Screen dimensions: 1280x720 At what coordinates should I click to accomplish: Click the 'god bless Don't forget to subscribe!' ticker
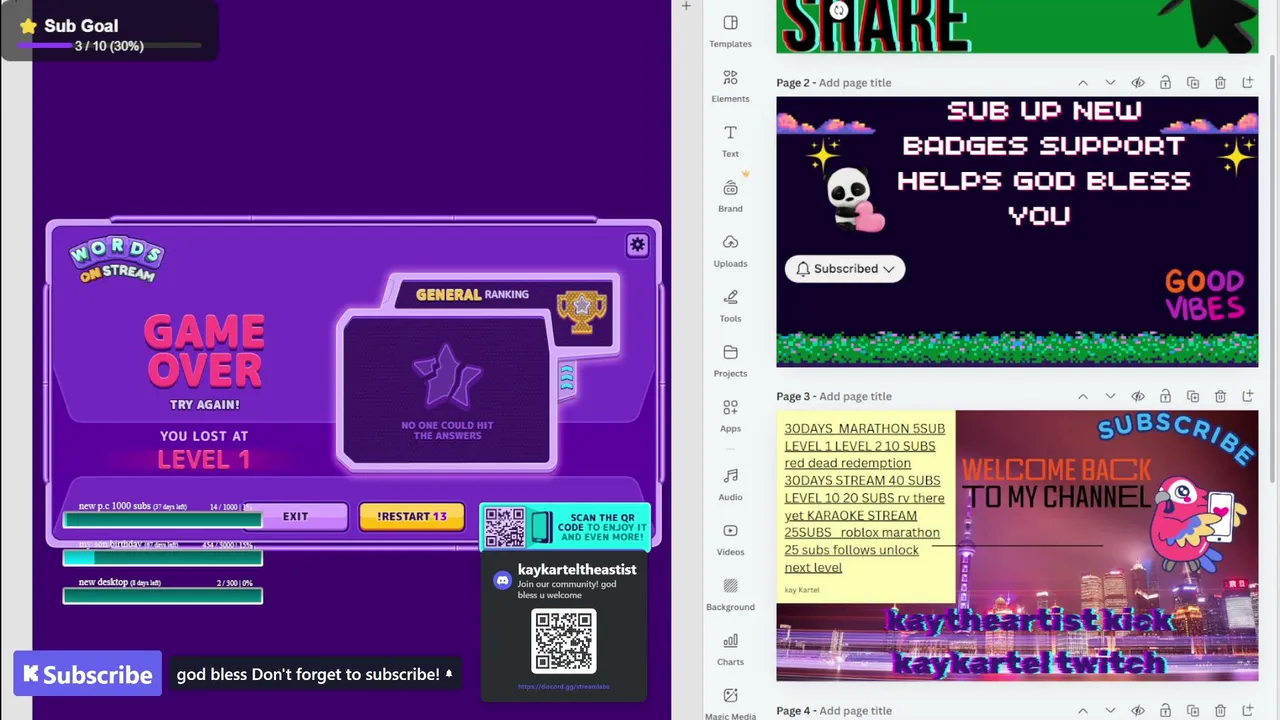[314, 674]
